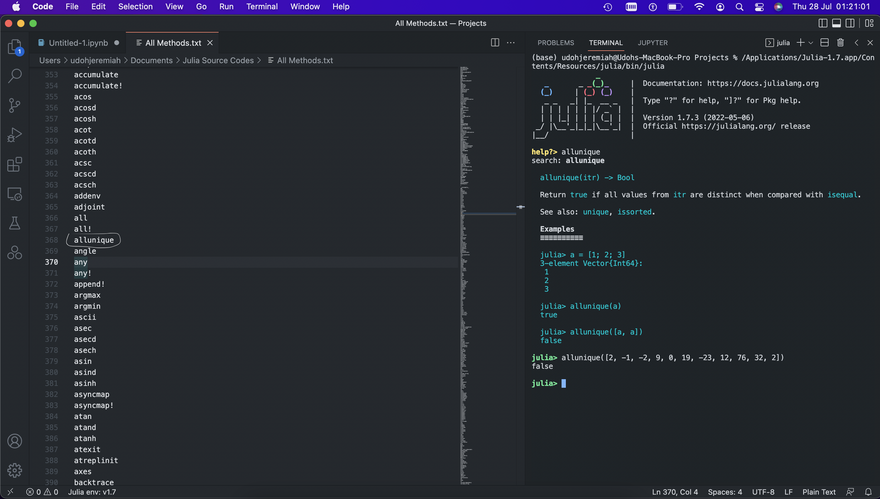
Task: Change UTF-8 file encoding
Action: point(763,492)
